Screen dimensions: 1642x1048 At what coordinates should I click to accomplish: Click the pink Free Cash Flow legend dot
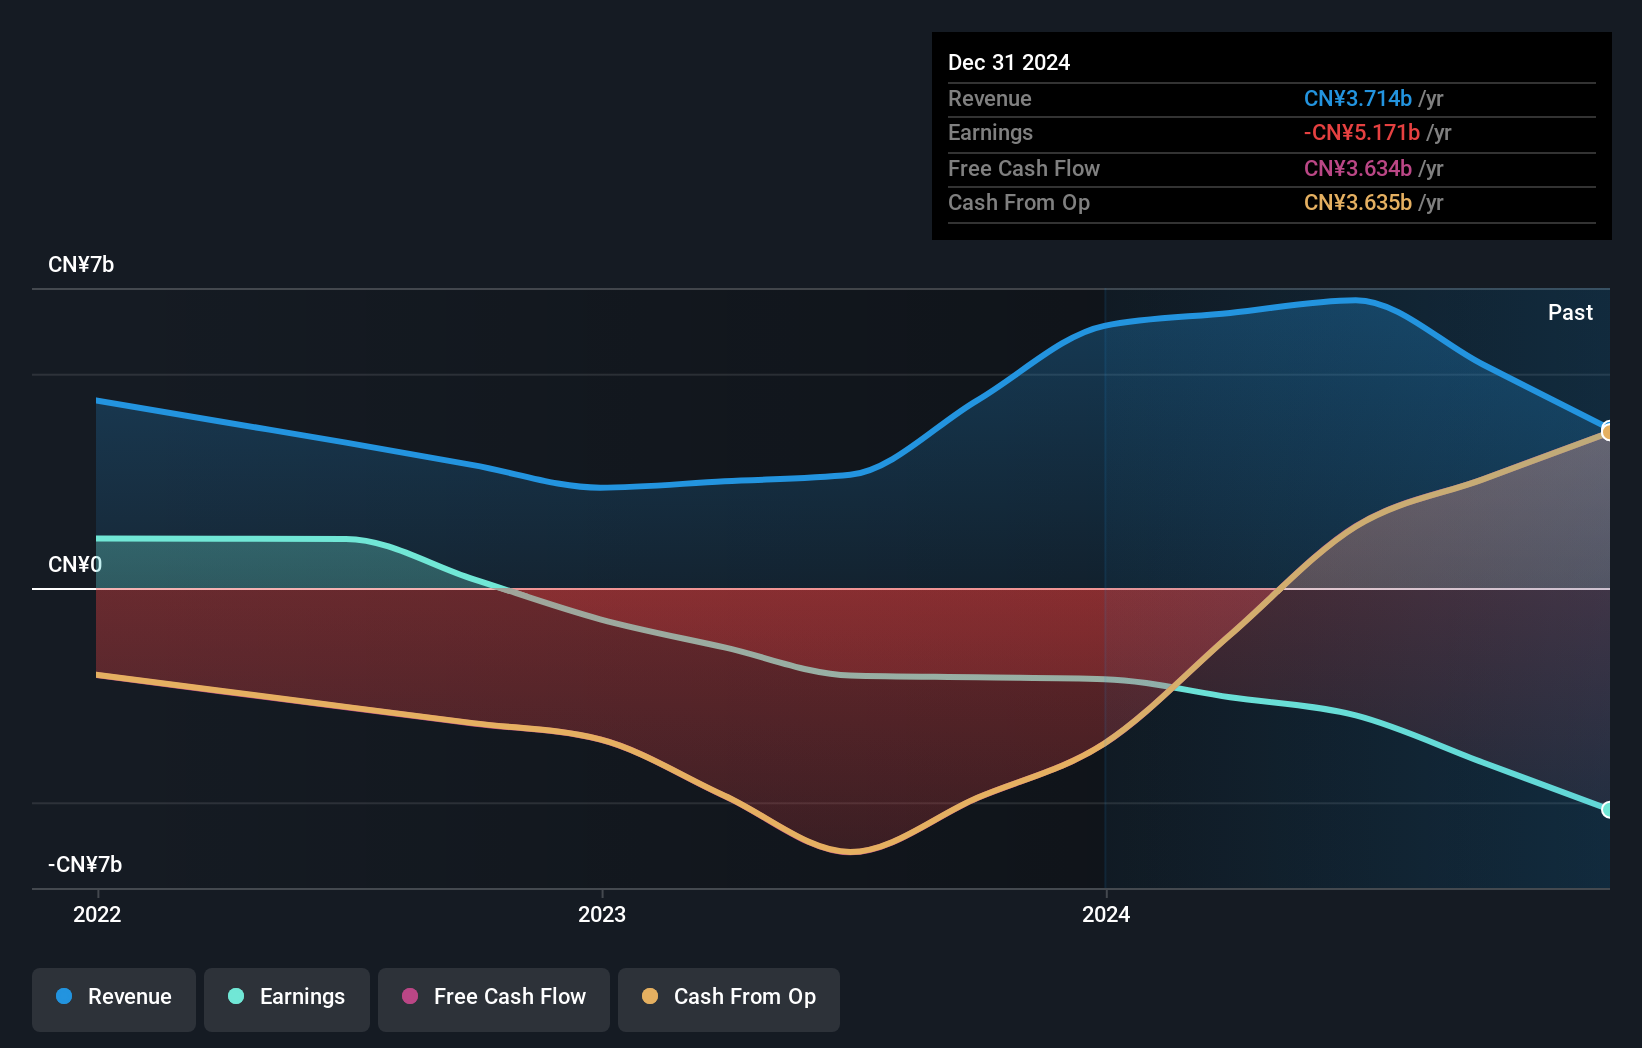(x=410, y=997)
